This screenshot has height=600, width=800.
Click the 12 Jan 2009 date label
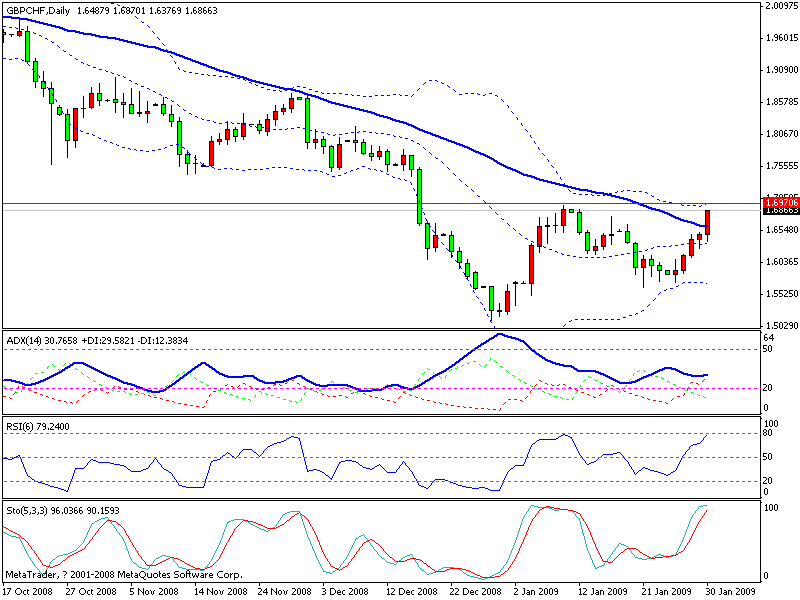click(x=603, y=591)
